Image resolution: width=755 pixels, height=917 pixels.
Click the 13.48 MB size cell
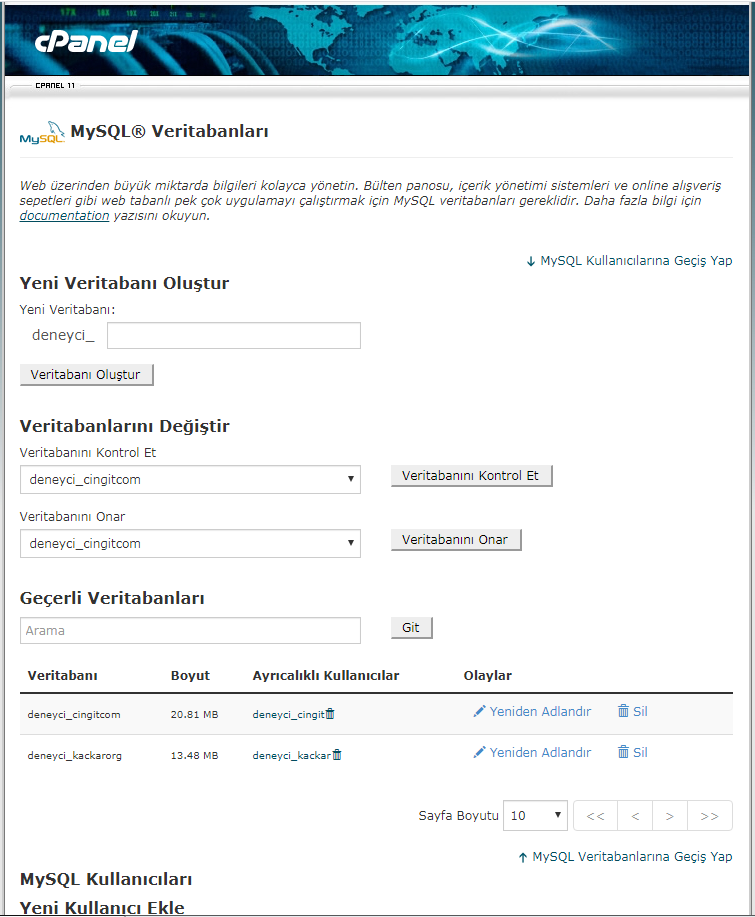click(x=194, y=756)
